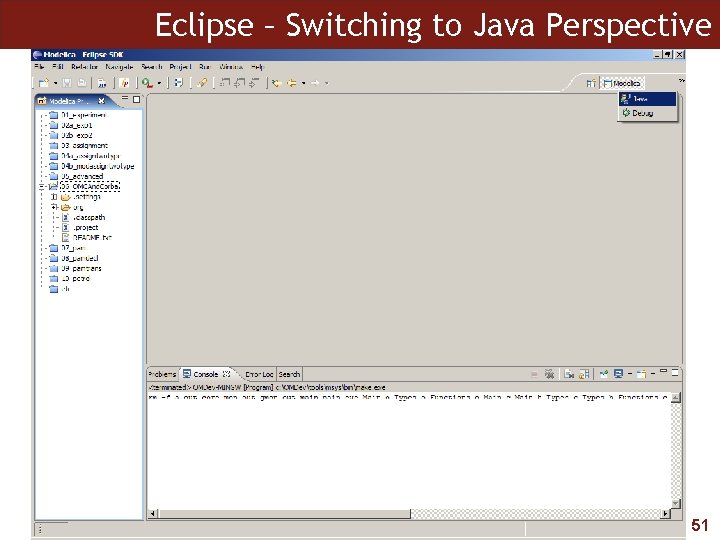The image size is (720, 540).
Task: Click the red-lettered icon left of Run tools
Action: tap(124, 83)
